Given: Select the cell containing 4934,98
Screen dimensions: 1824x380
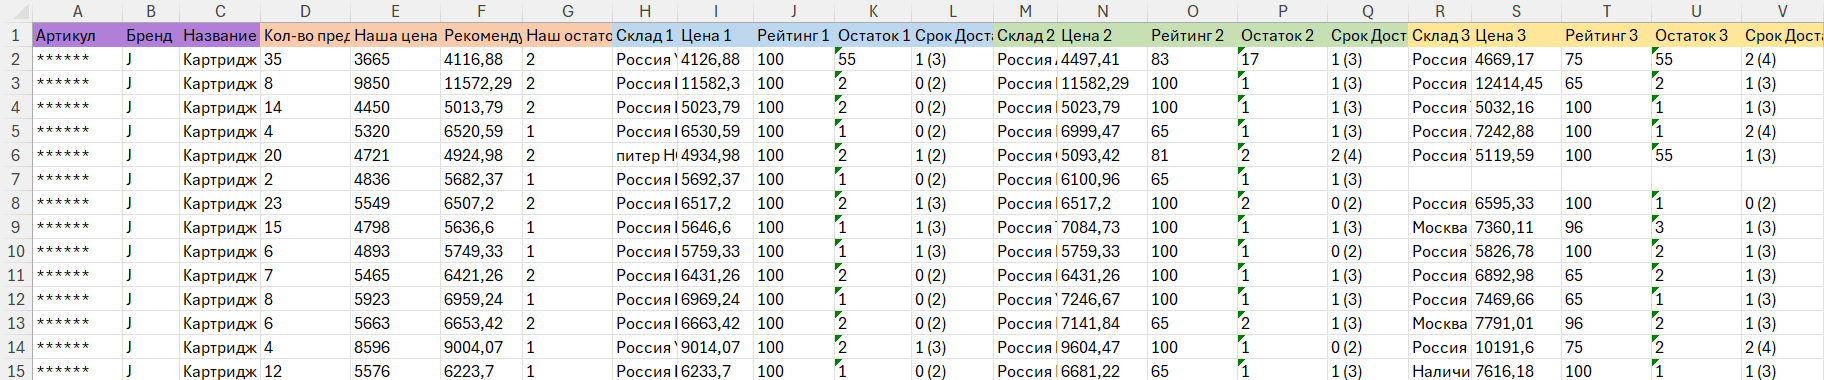Looking at the screenshot, I should [x=715, y=155].
